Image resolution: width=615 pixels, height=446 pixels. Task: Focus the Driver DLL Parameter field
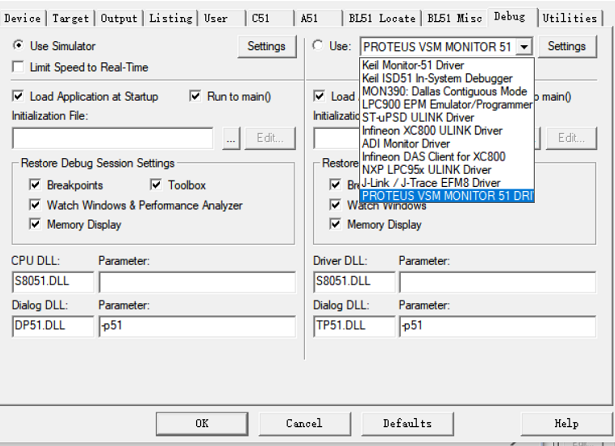[498, 282]
